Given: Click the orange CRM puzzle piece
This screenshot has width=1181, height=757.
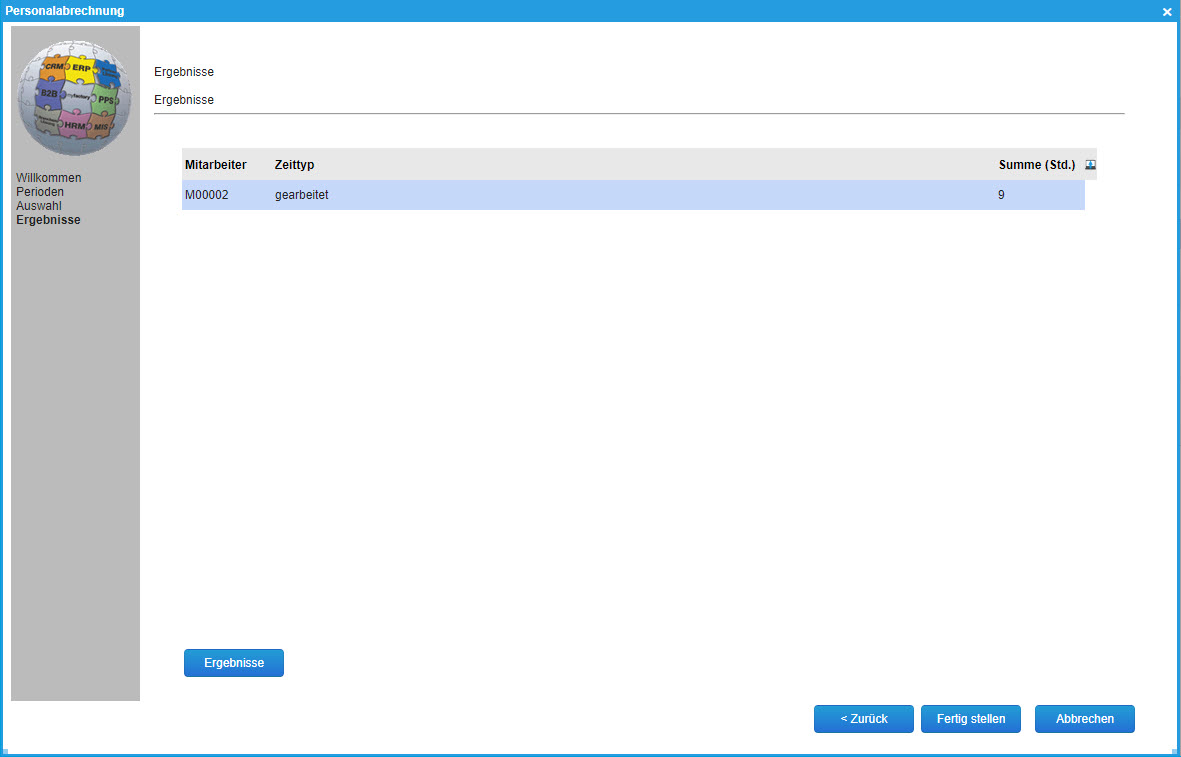Looking at the screenshot, I should (x=55, y=65).
